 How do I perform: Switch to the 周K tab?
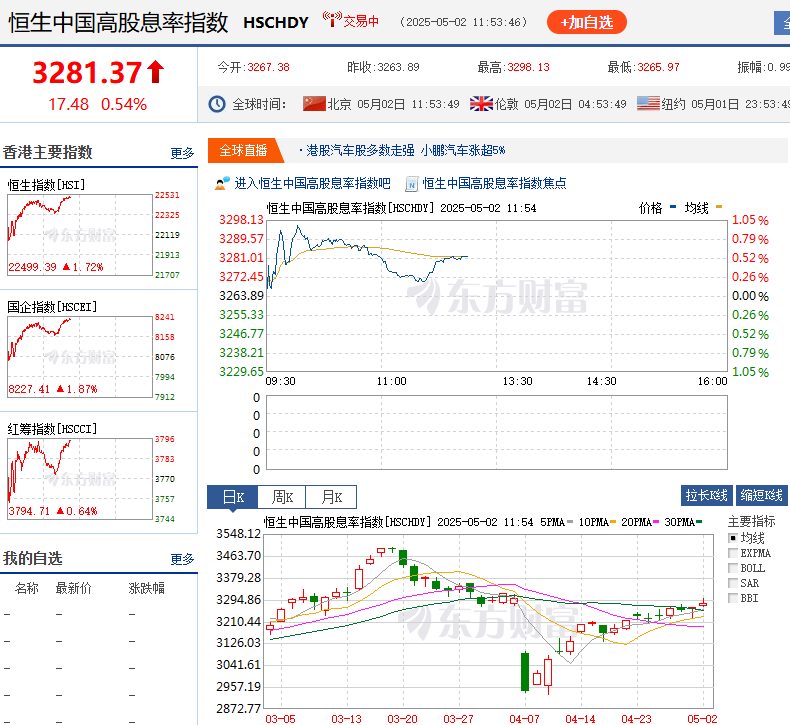point(282,497)
